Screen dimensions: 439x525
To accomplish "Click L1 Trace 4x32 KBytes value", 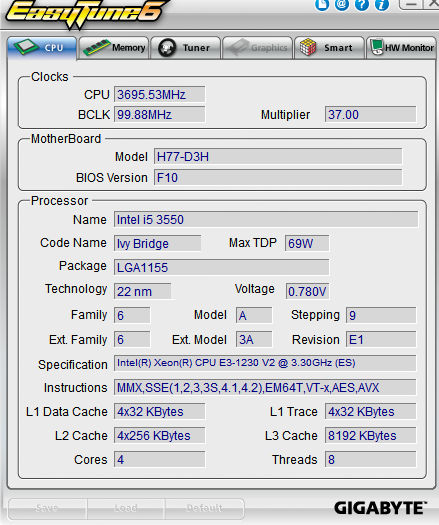I will click(370, 411).
